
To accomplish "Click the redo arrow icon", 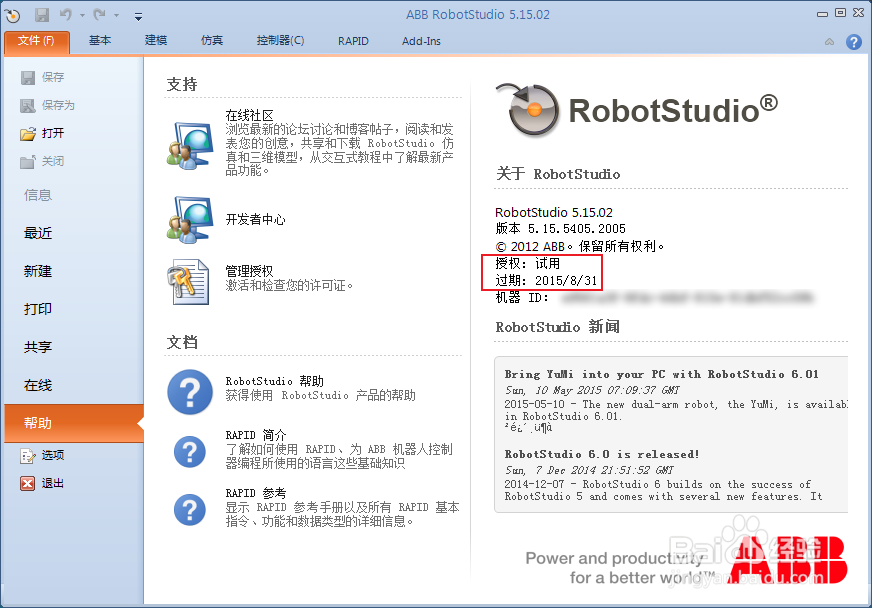I will (x=100, y=15).
